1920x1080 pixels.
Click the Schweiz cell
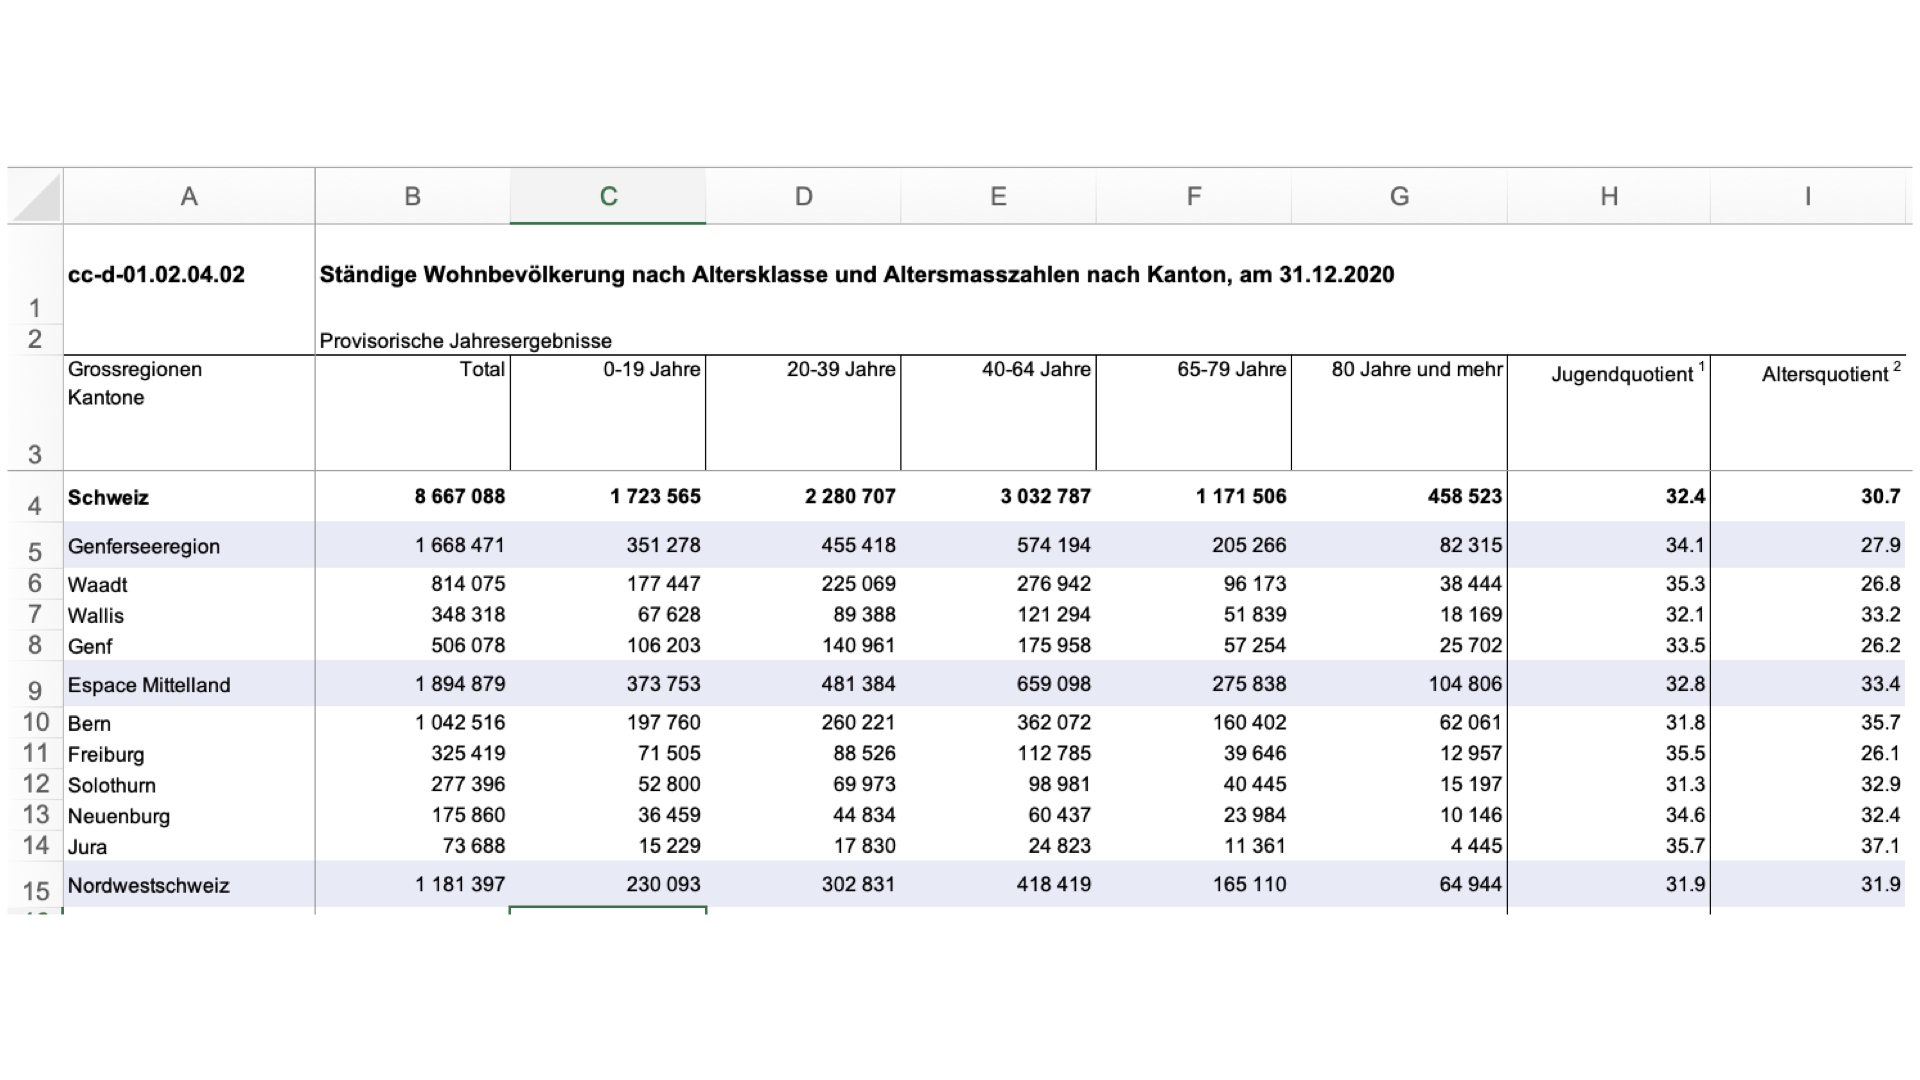[108, 498]
